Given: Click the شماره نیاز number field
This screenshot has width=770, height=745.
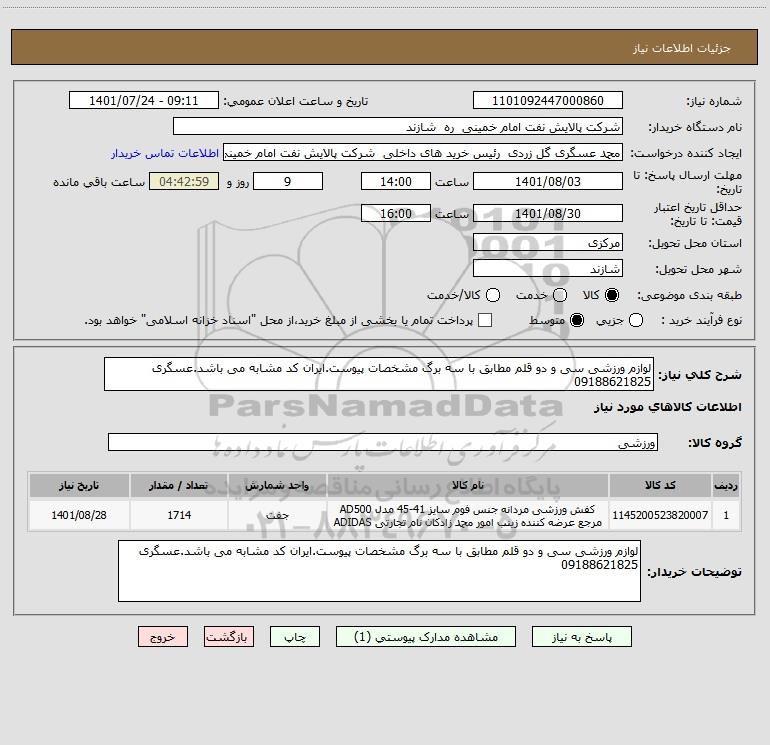Looking at the screenshot, I should [x=548, y=100].
